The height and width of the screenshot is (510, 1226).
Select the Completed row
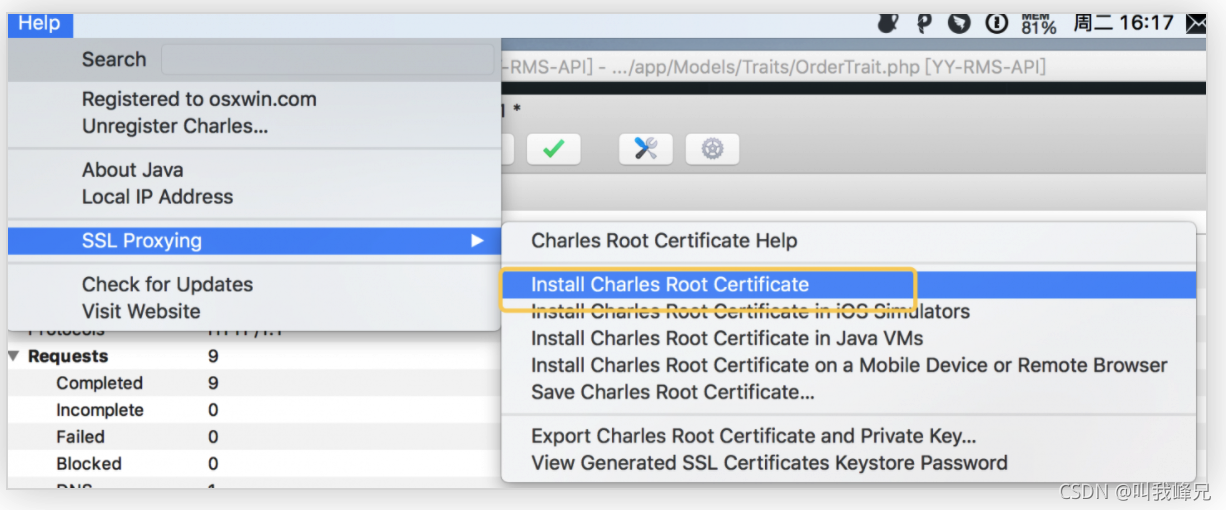click(254, 383)
